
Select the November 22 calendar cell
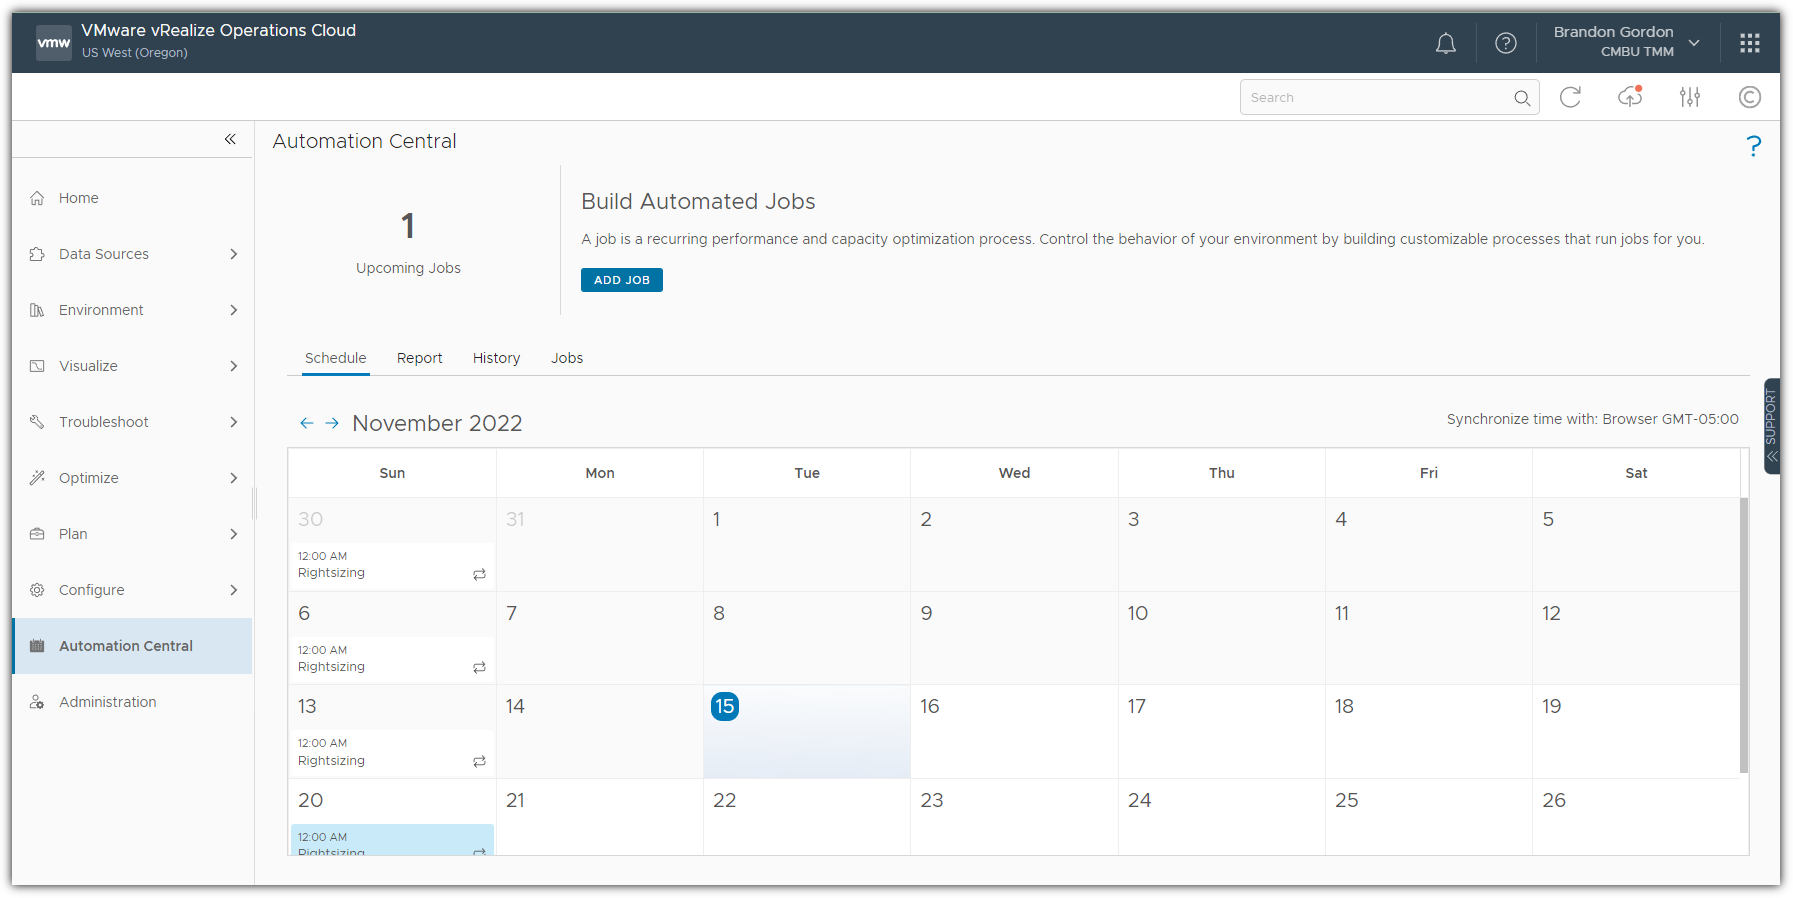[806, 817]
